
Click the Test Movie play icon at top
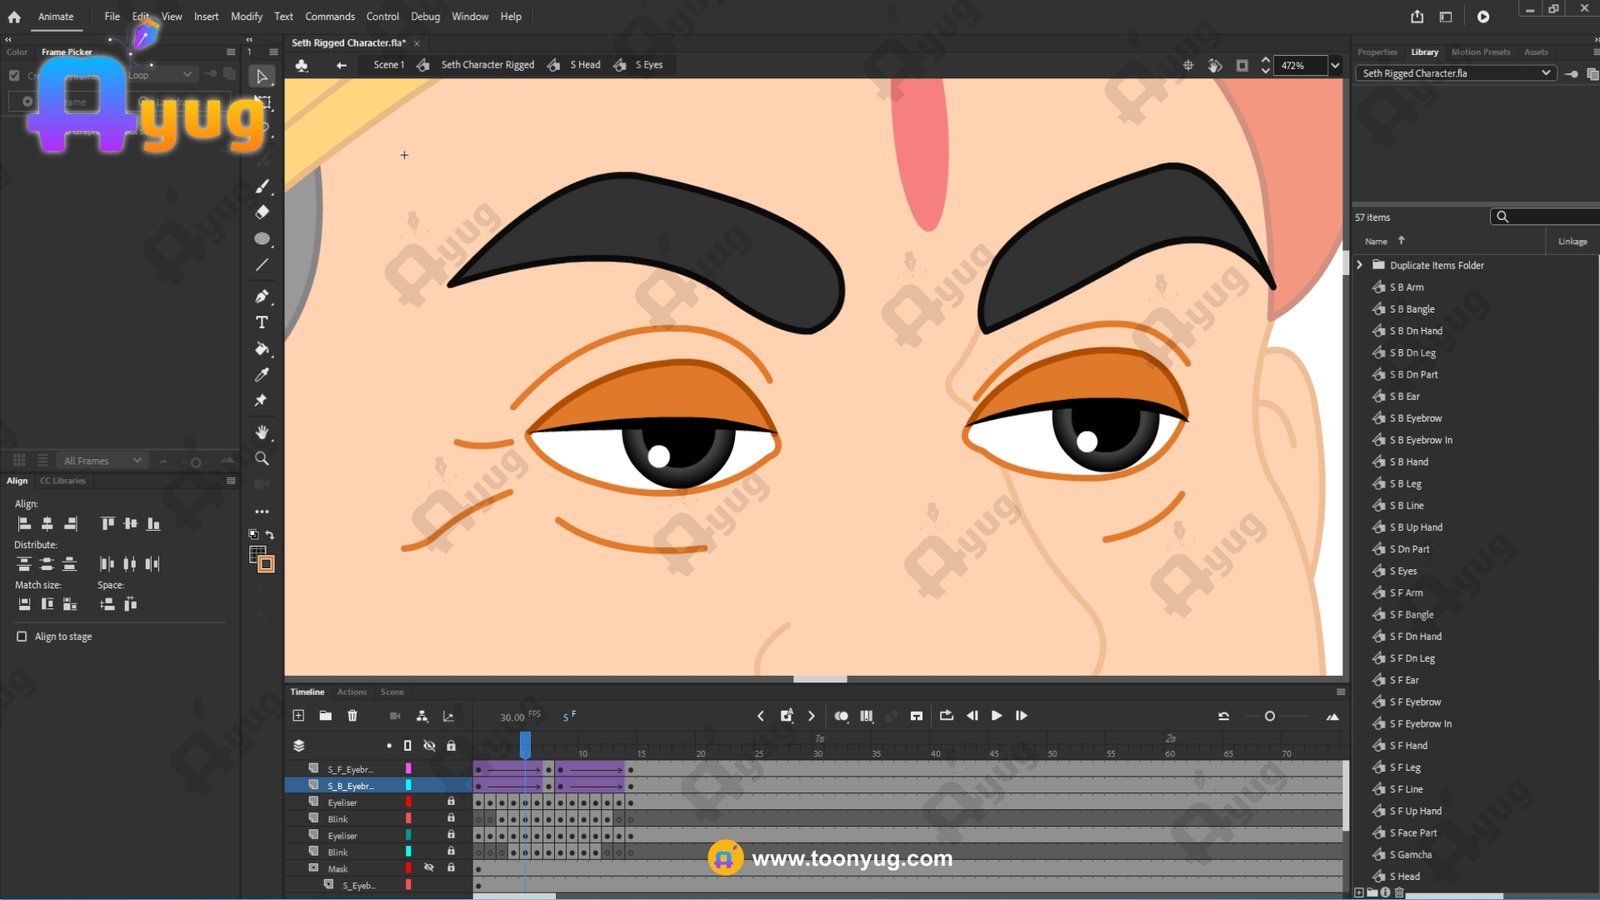[1483, 16]
